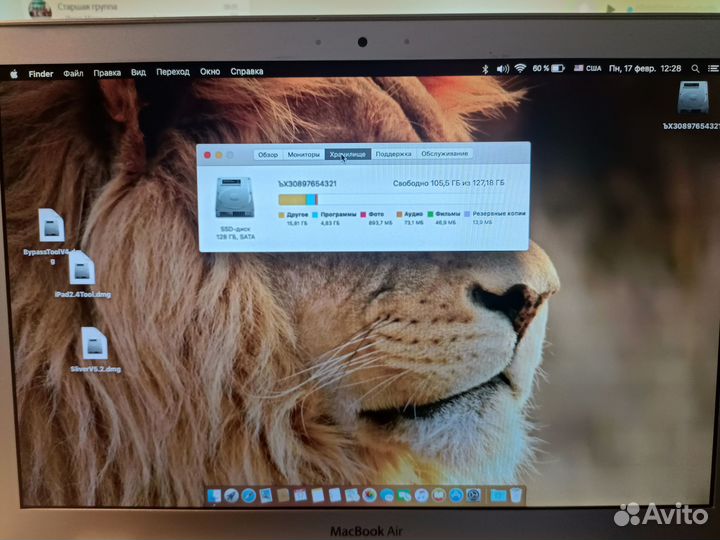Image resolution: width=720 pixels, height=540 pixels.
Task: Click the battery 60% indicator
Action: coord(548,68)
